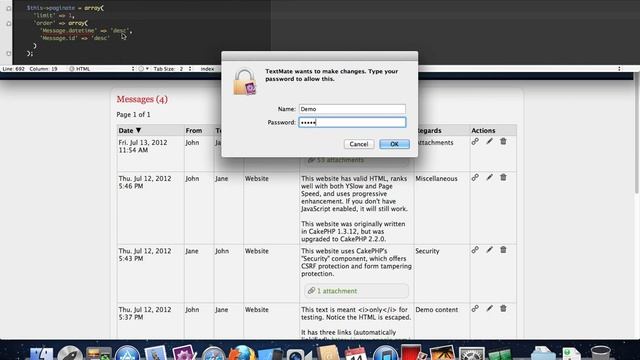Toggle fold marker beside closing ); line

click(x=9, y=53)
